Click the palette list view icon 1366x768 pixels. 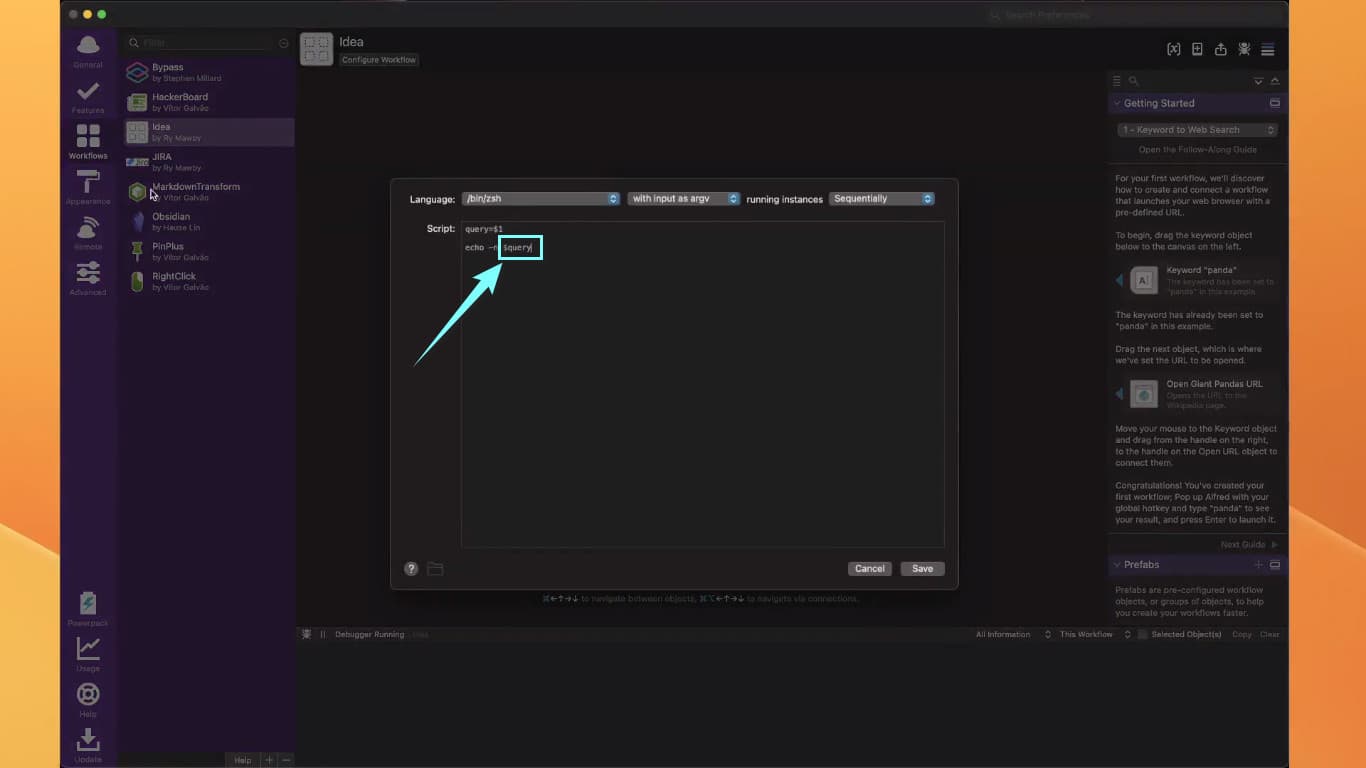click(x=1117, y=81)
